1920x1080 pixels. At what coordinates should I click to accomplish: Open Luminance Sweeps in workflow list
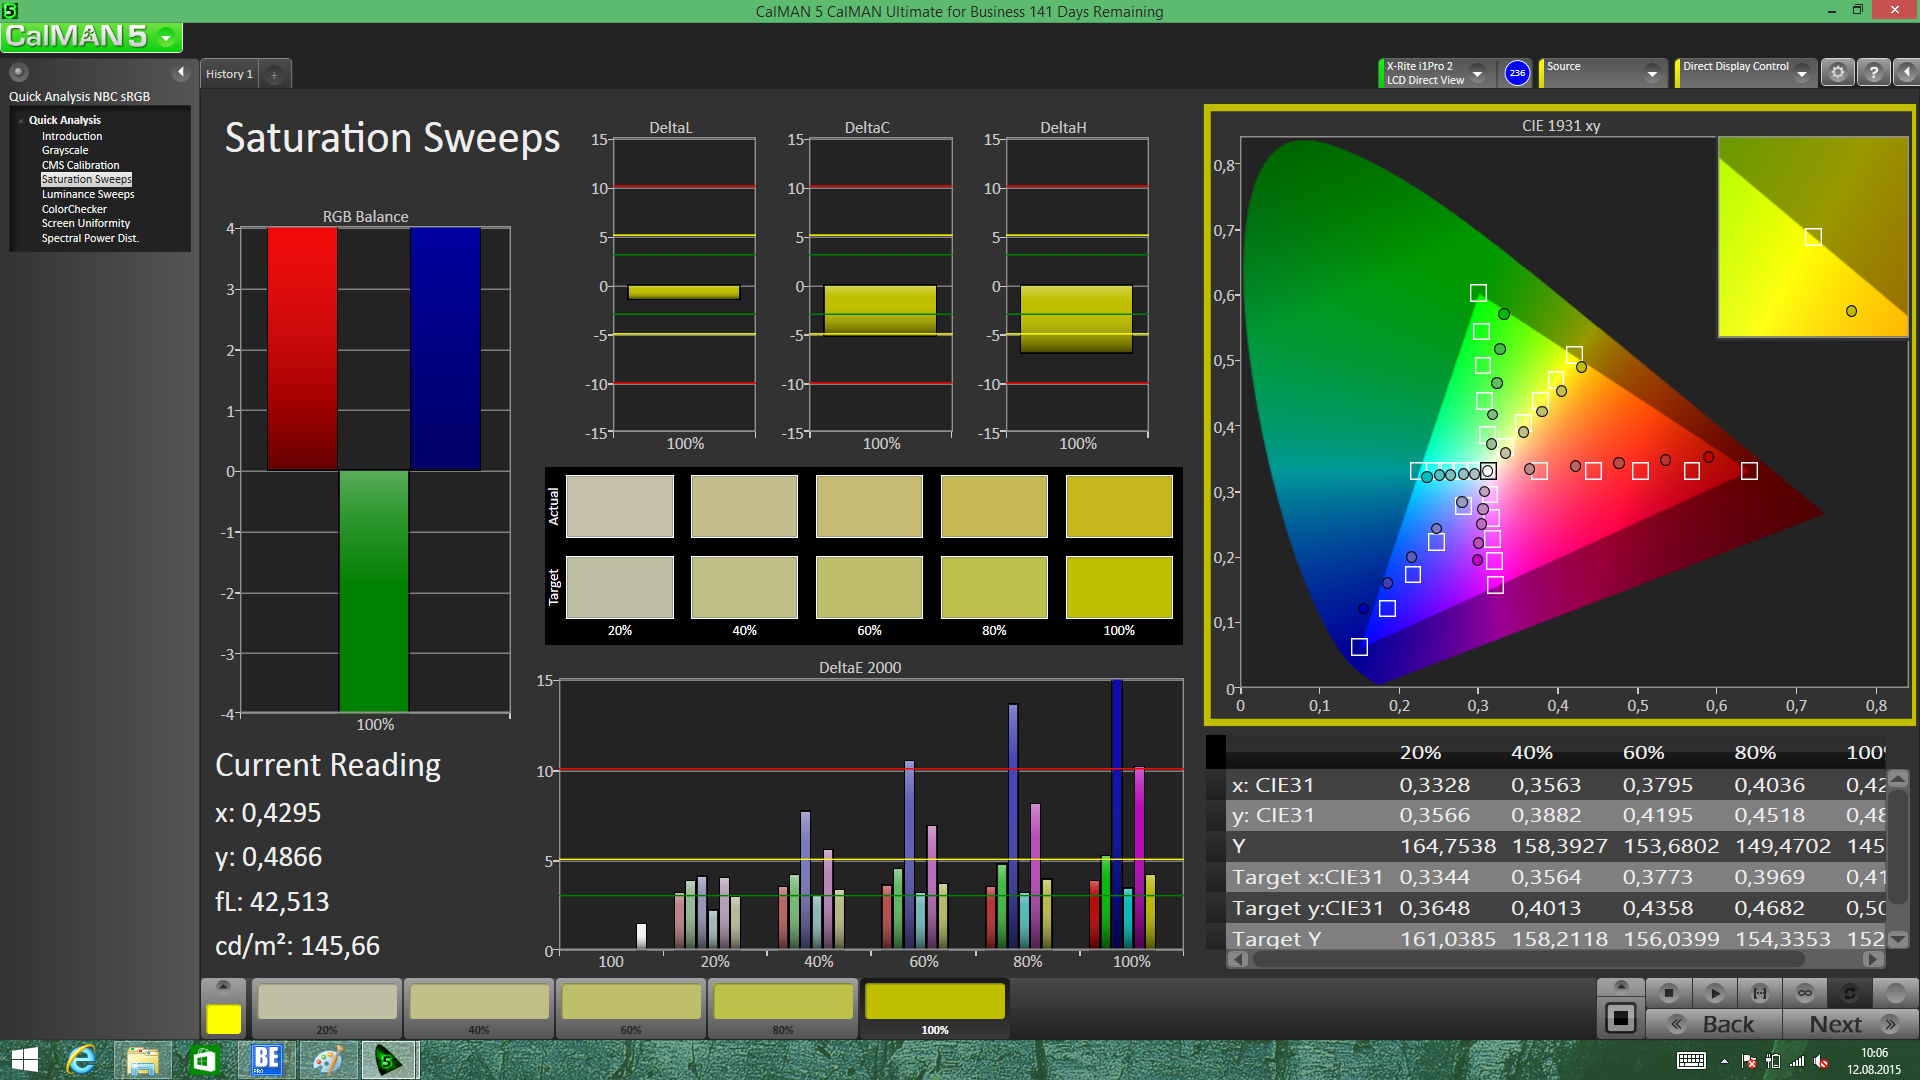coord(88,194)
